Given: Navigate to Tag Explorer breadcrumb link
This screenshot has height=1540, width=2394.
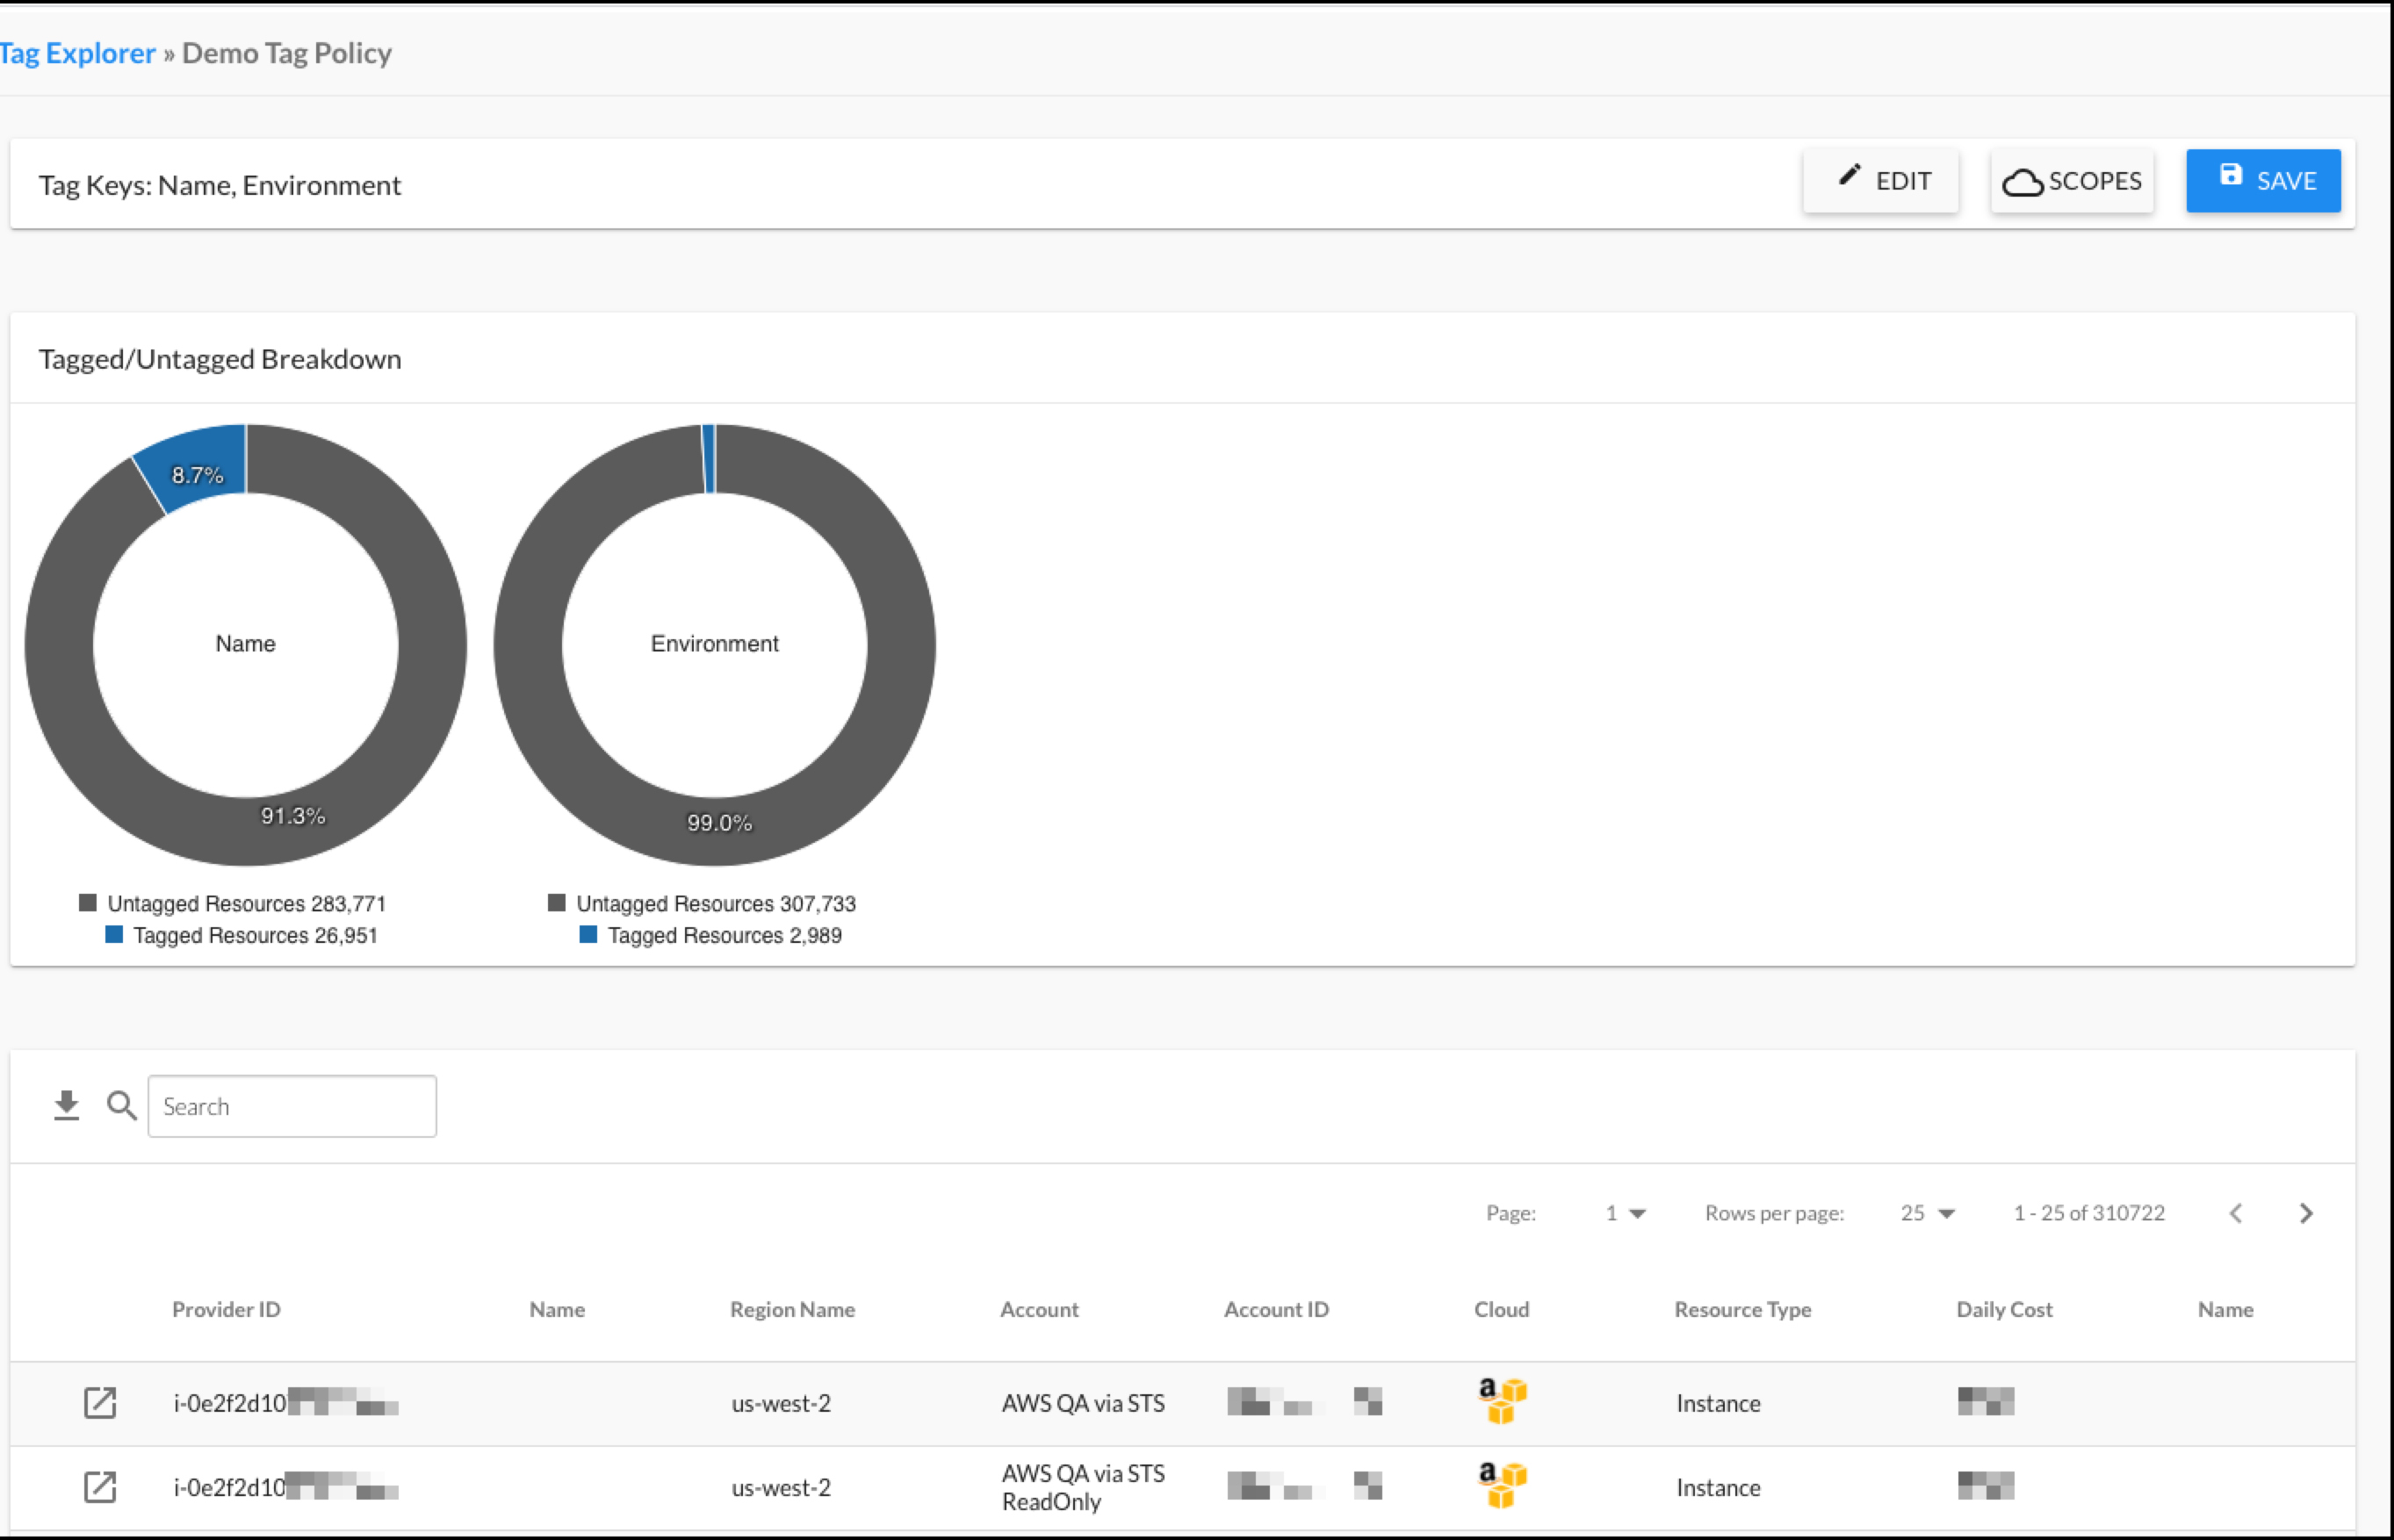Looking at the screenshot, I should 77,53.
